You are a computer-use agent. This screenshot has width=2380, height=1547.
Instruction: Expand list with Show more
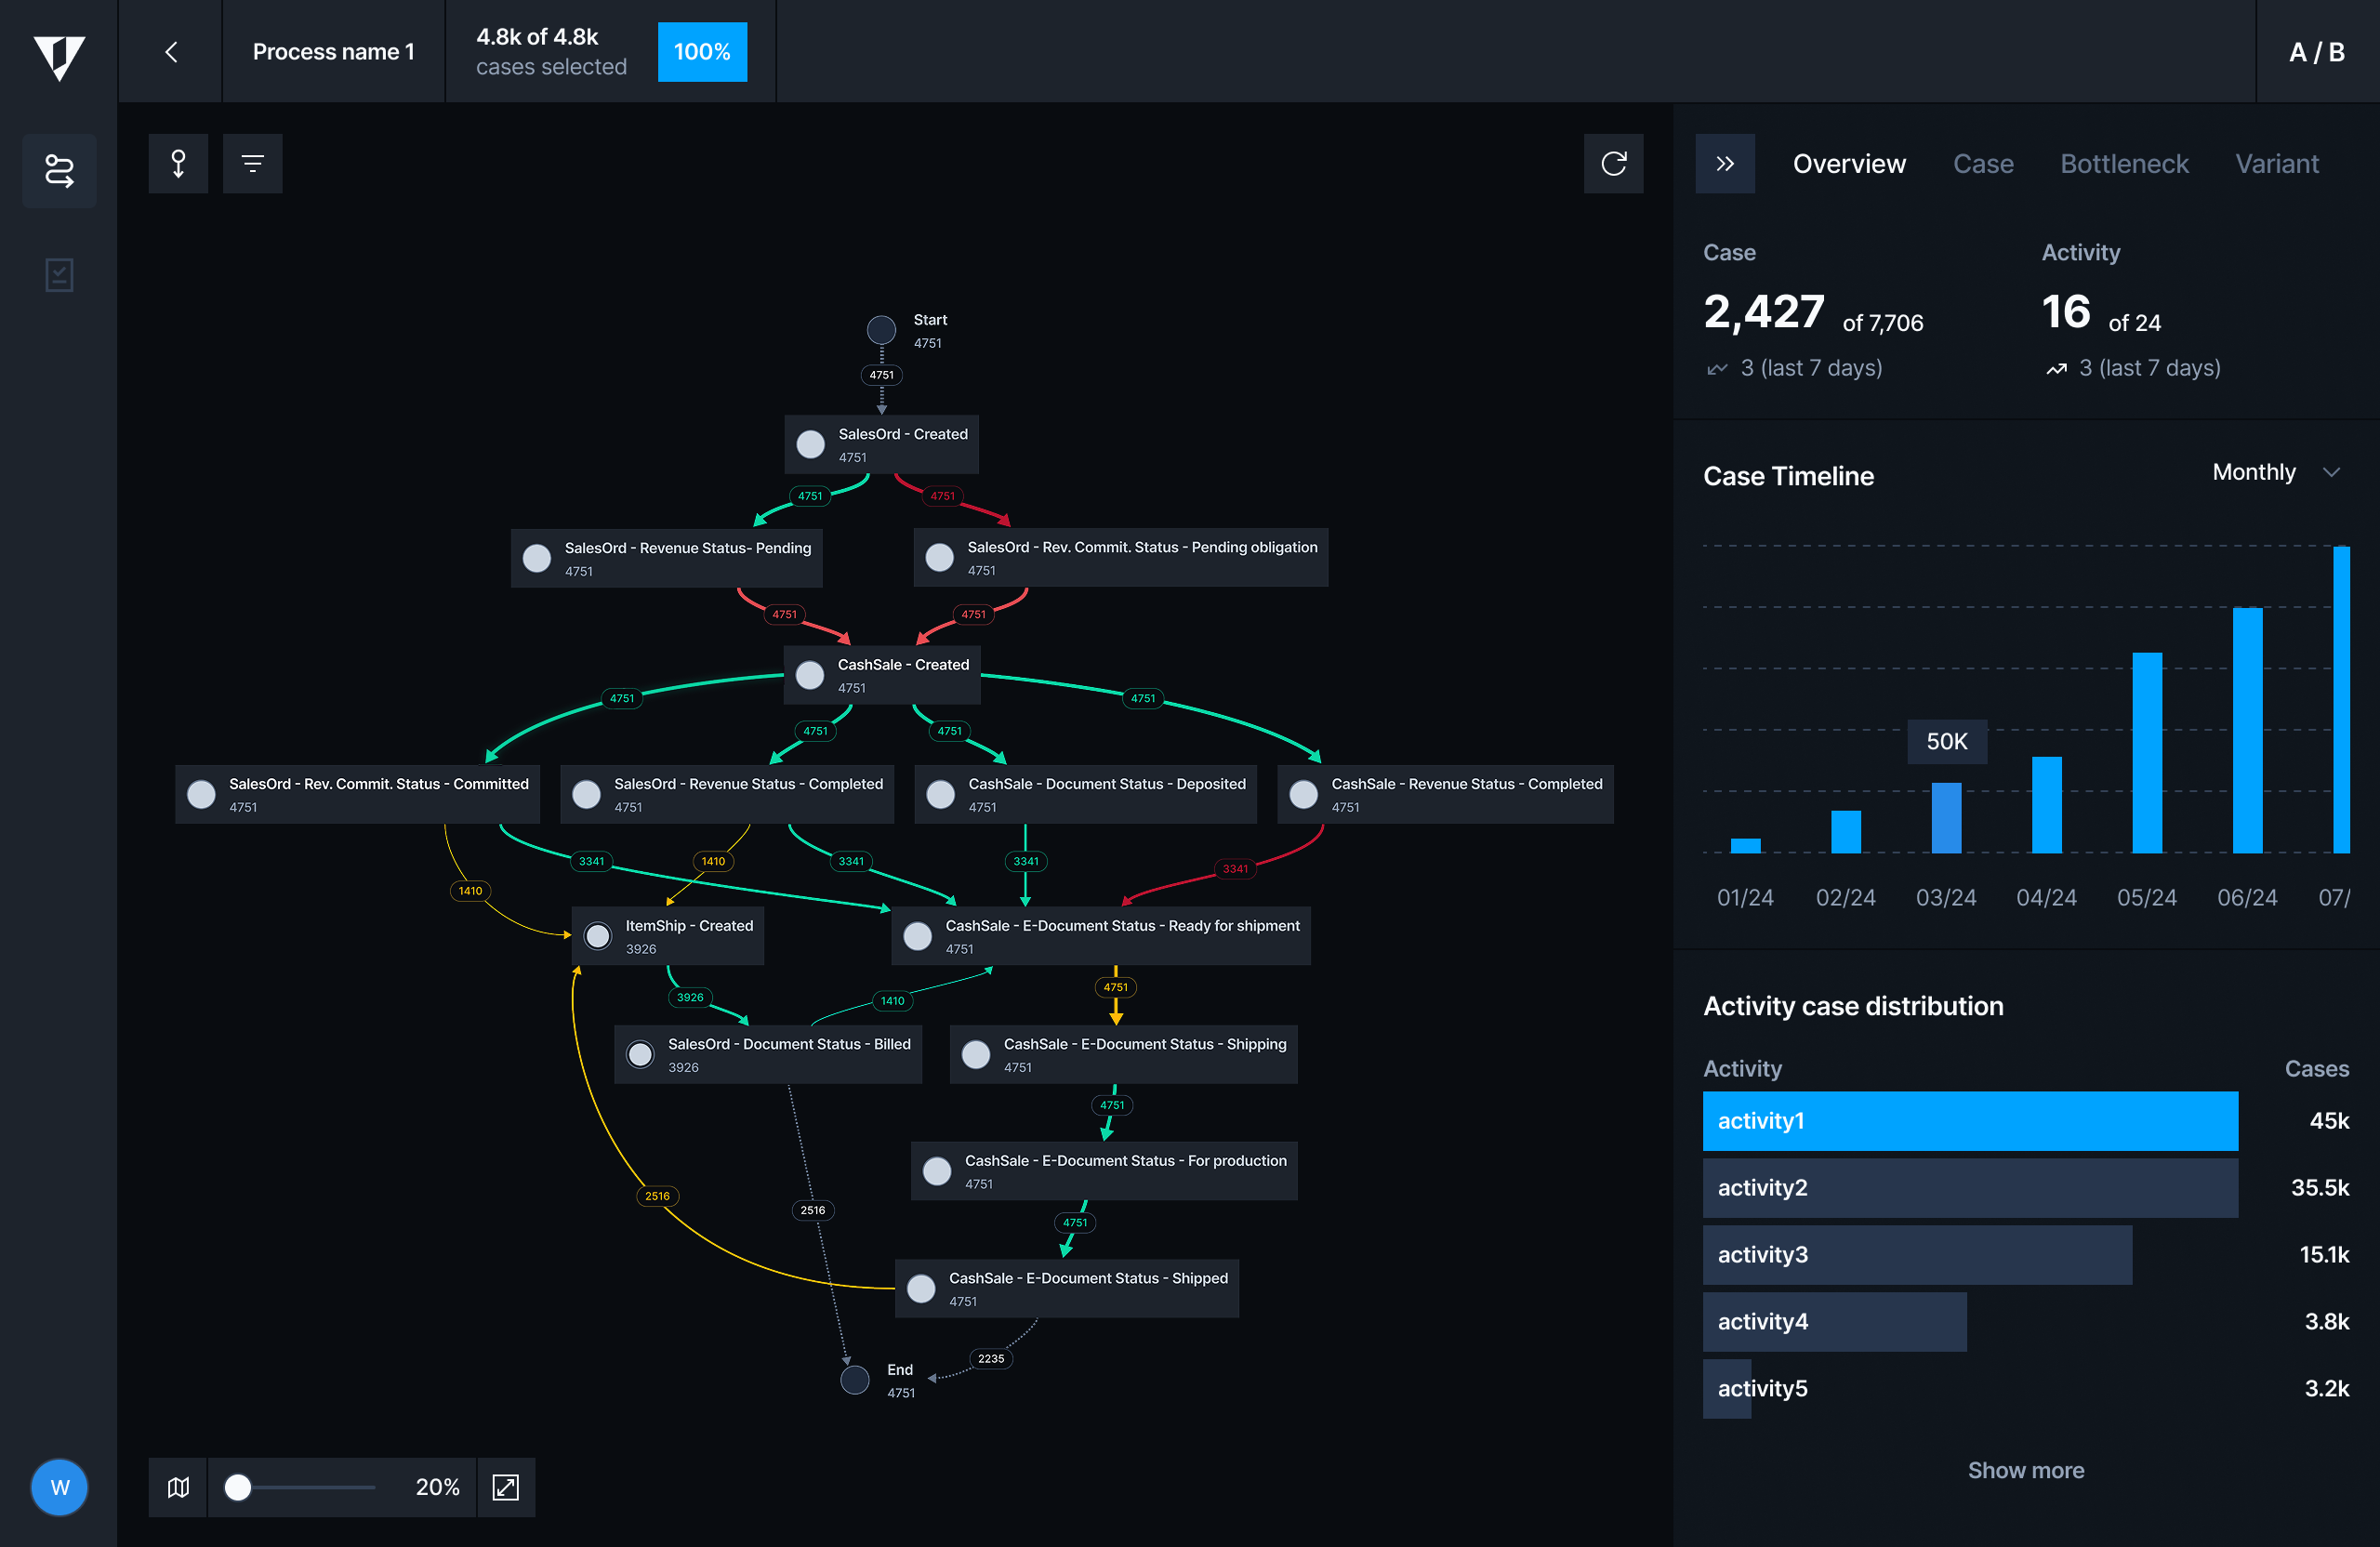2025,1470
